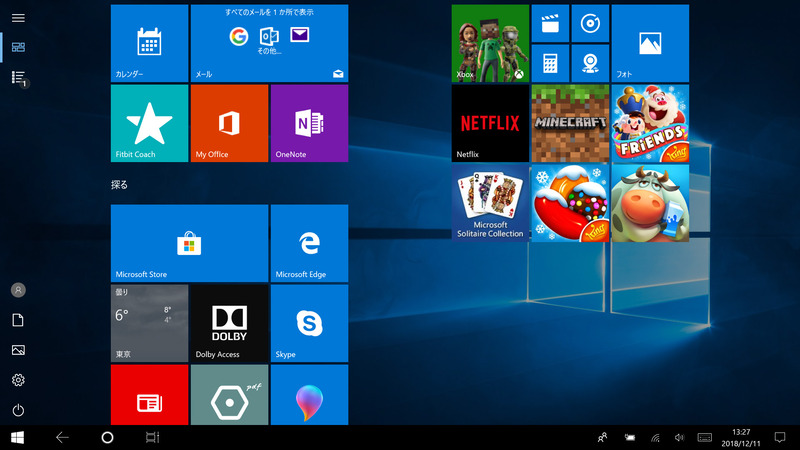Launch the hexagon PDF app tile
The width and height of the screenshot is (800, 450).
(230, 395)
